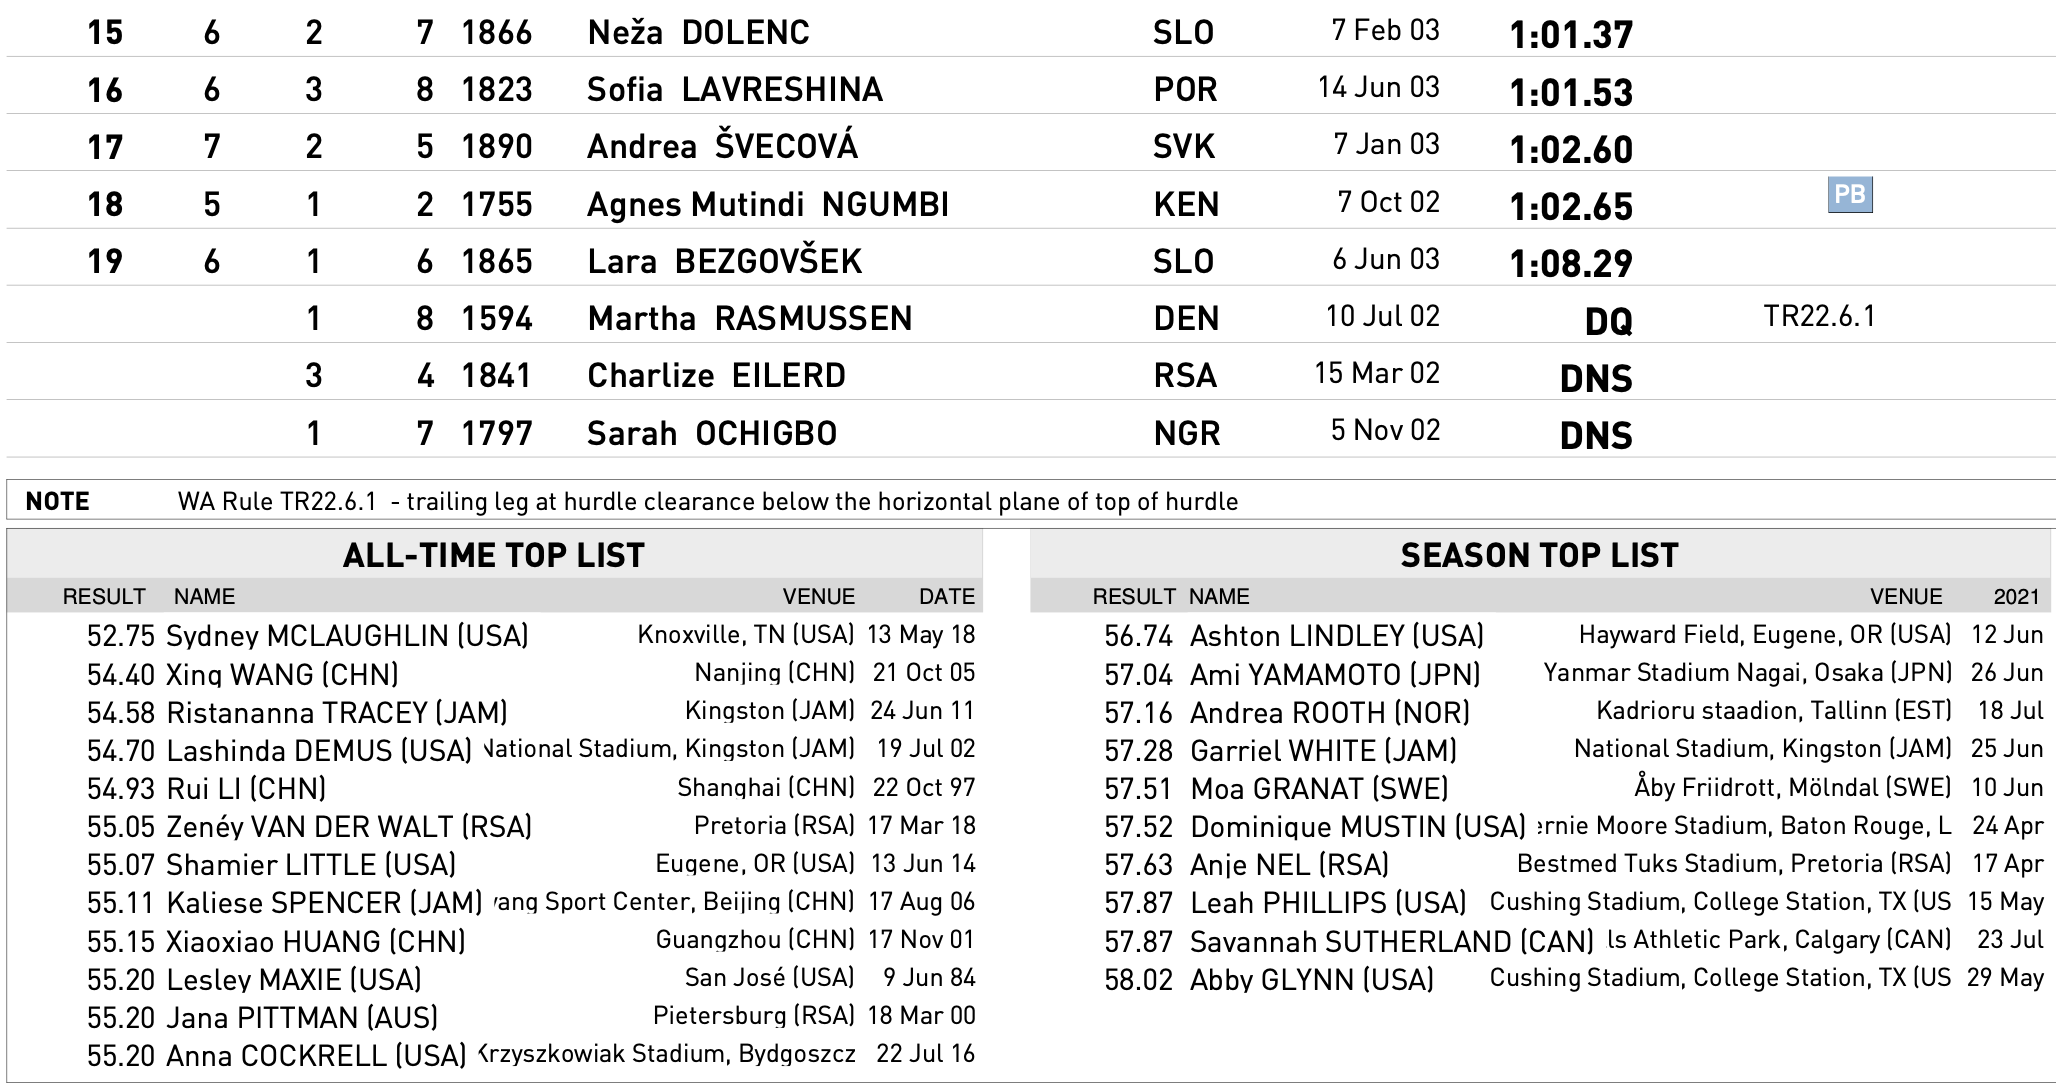Select athlete name Neža DOLENC
This screenshot has height=1086, width=2056.
(x=698, y=33)
